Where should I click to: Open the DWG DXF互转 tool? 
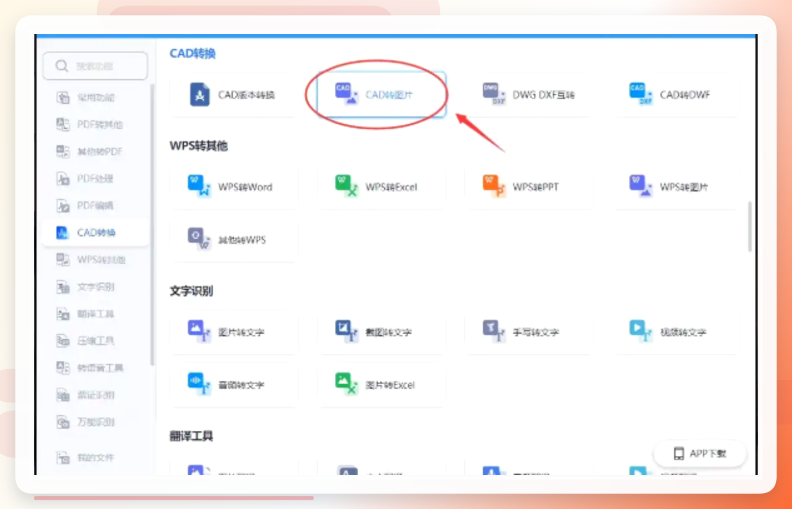click(528, 94)
